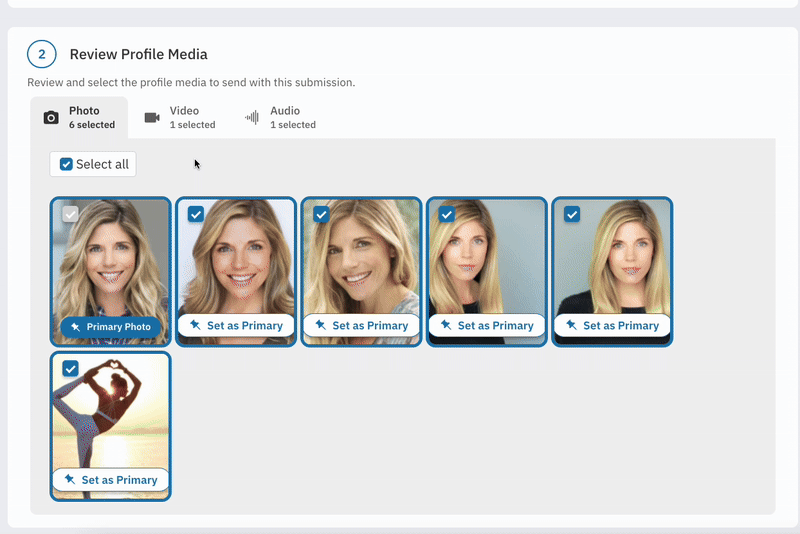Click the '1 selected' audio count
800x534 pixels.
[x=293, y=125]
